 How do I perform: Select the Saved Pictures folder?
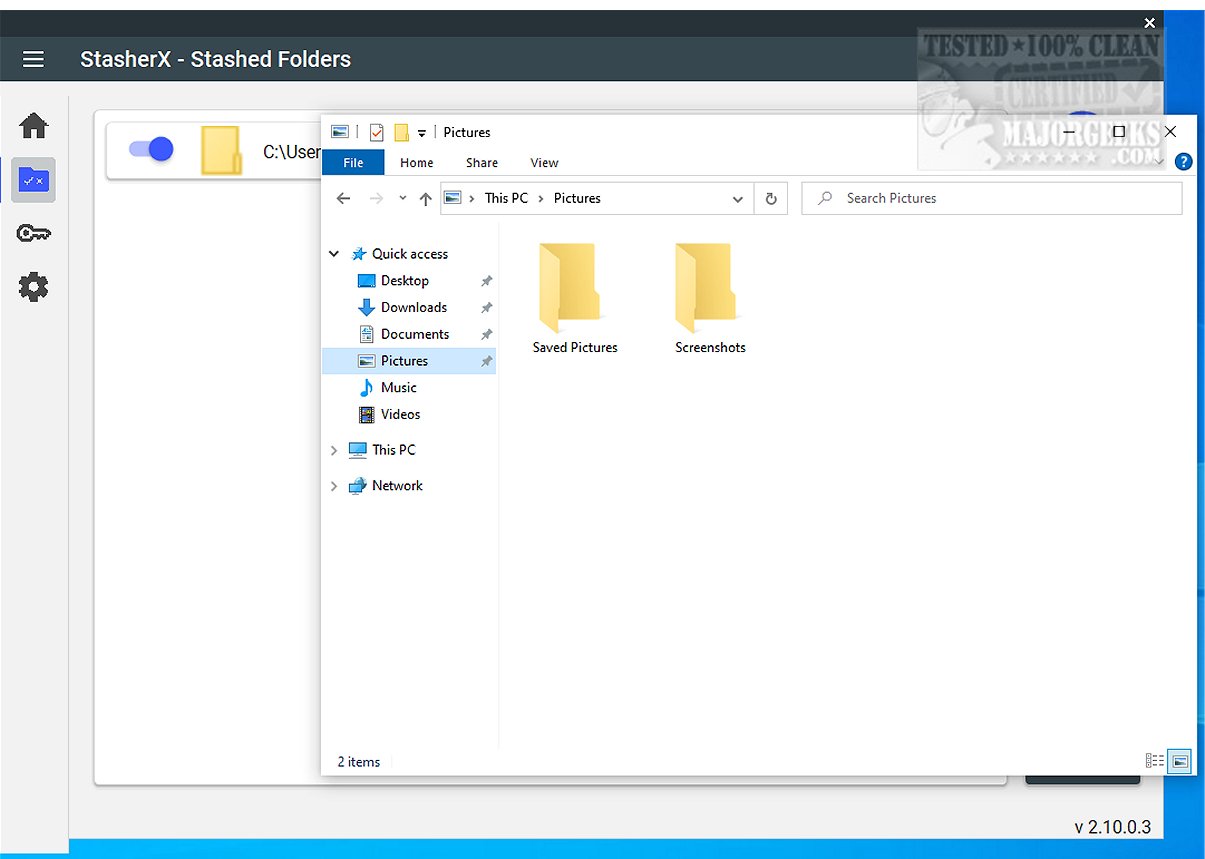tap(575, 299)
